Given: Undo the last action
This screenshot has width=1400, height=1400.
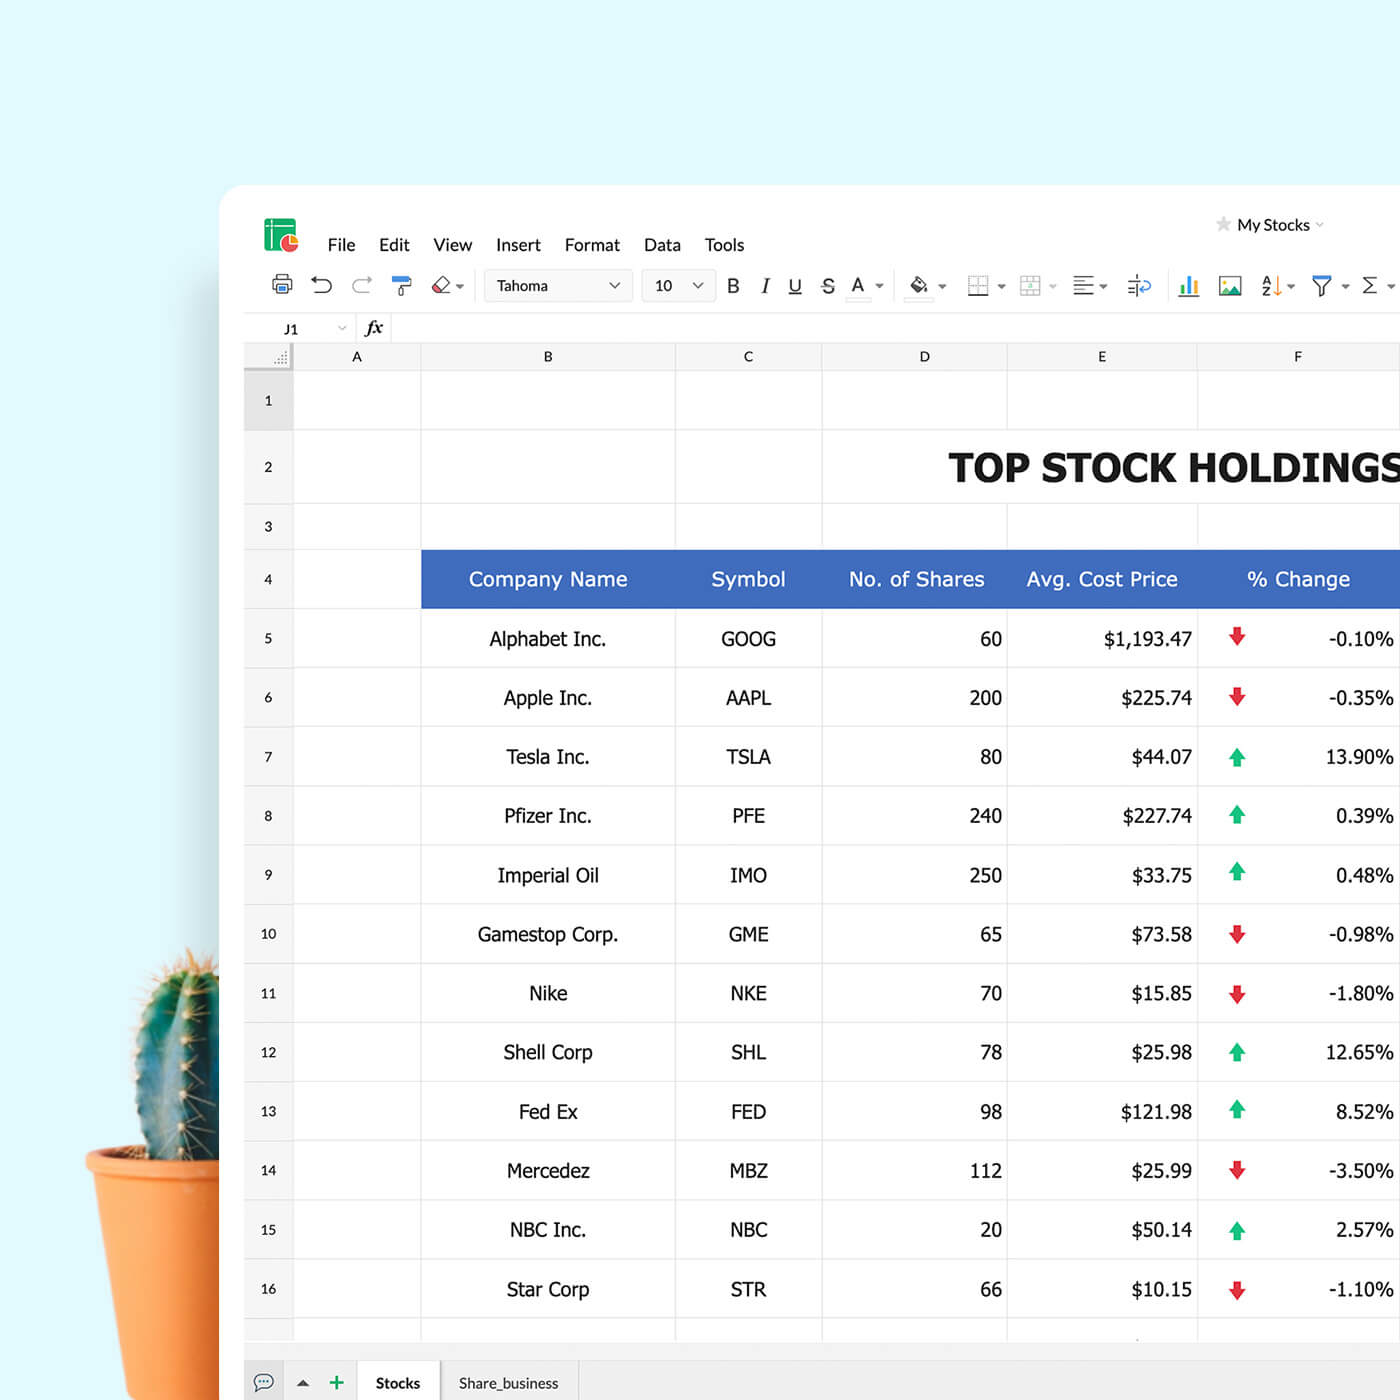Looking at the screenshot, I should (321, 285).
